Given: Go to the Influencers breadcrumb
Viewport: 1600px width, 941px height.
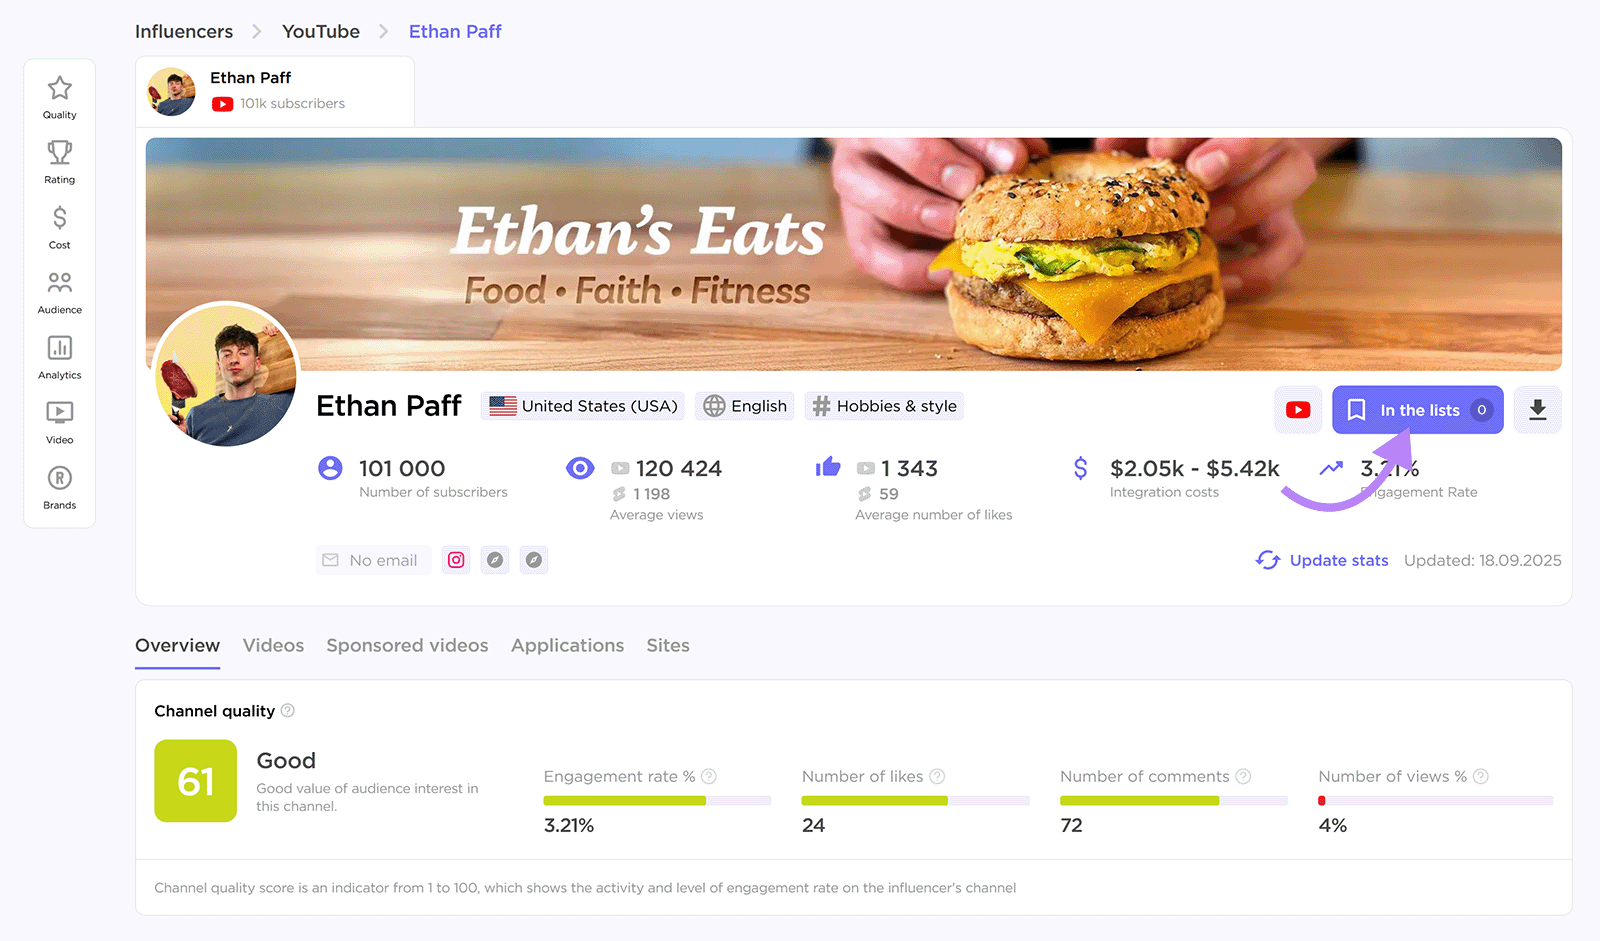Looking at the screenshot, I should tap(184, 31).
